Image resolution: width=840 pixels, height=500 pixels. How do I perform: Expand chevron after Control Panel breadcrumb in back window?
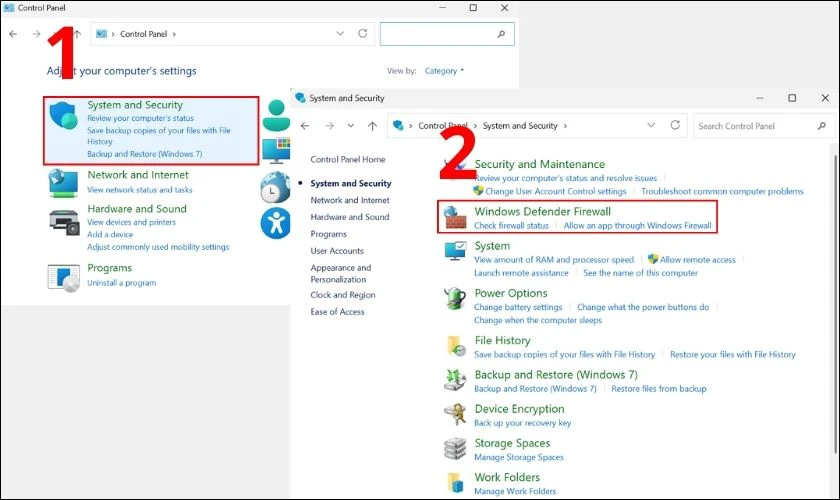coord(174,34)
